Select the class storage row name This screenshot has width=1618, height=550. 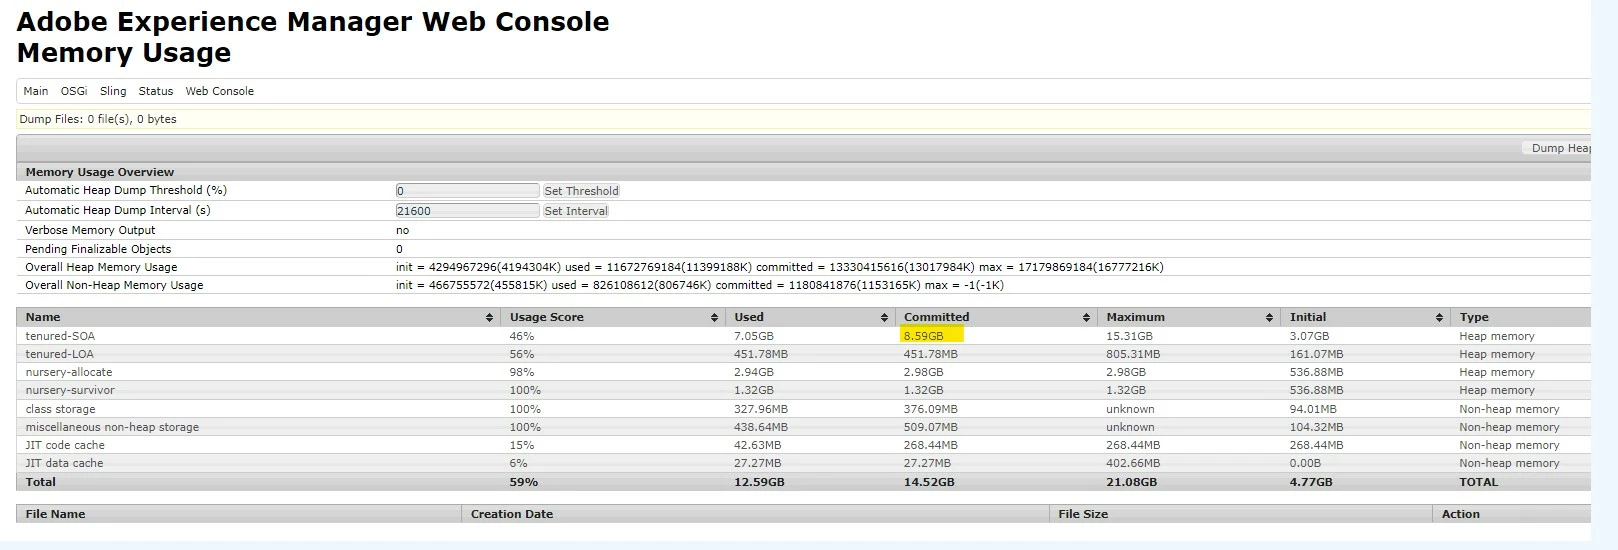(61, 409)
